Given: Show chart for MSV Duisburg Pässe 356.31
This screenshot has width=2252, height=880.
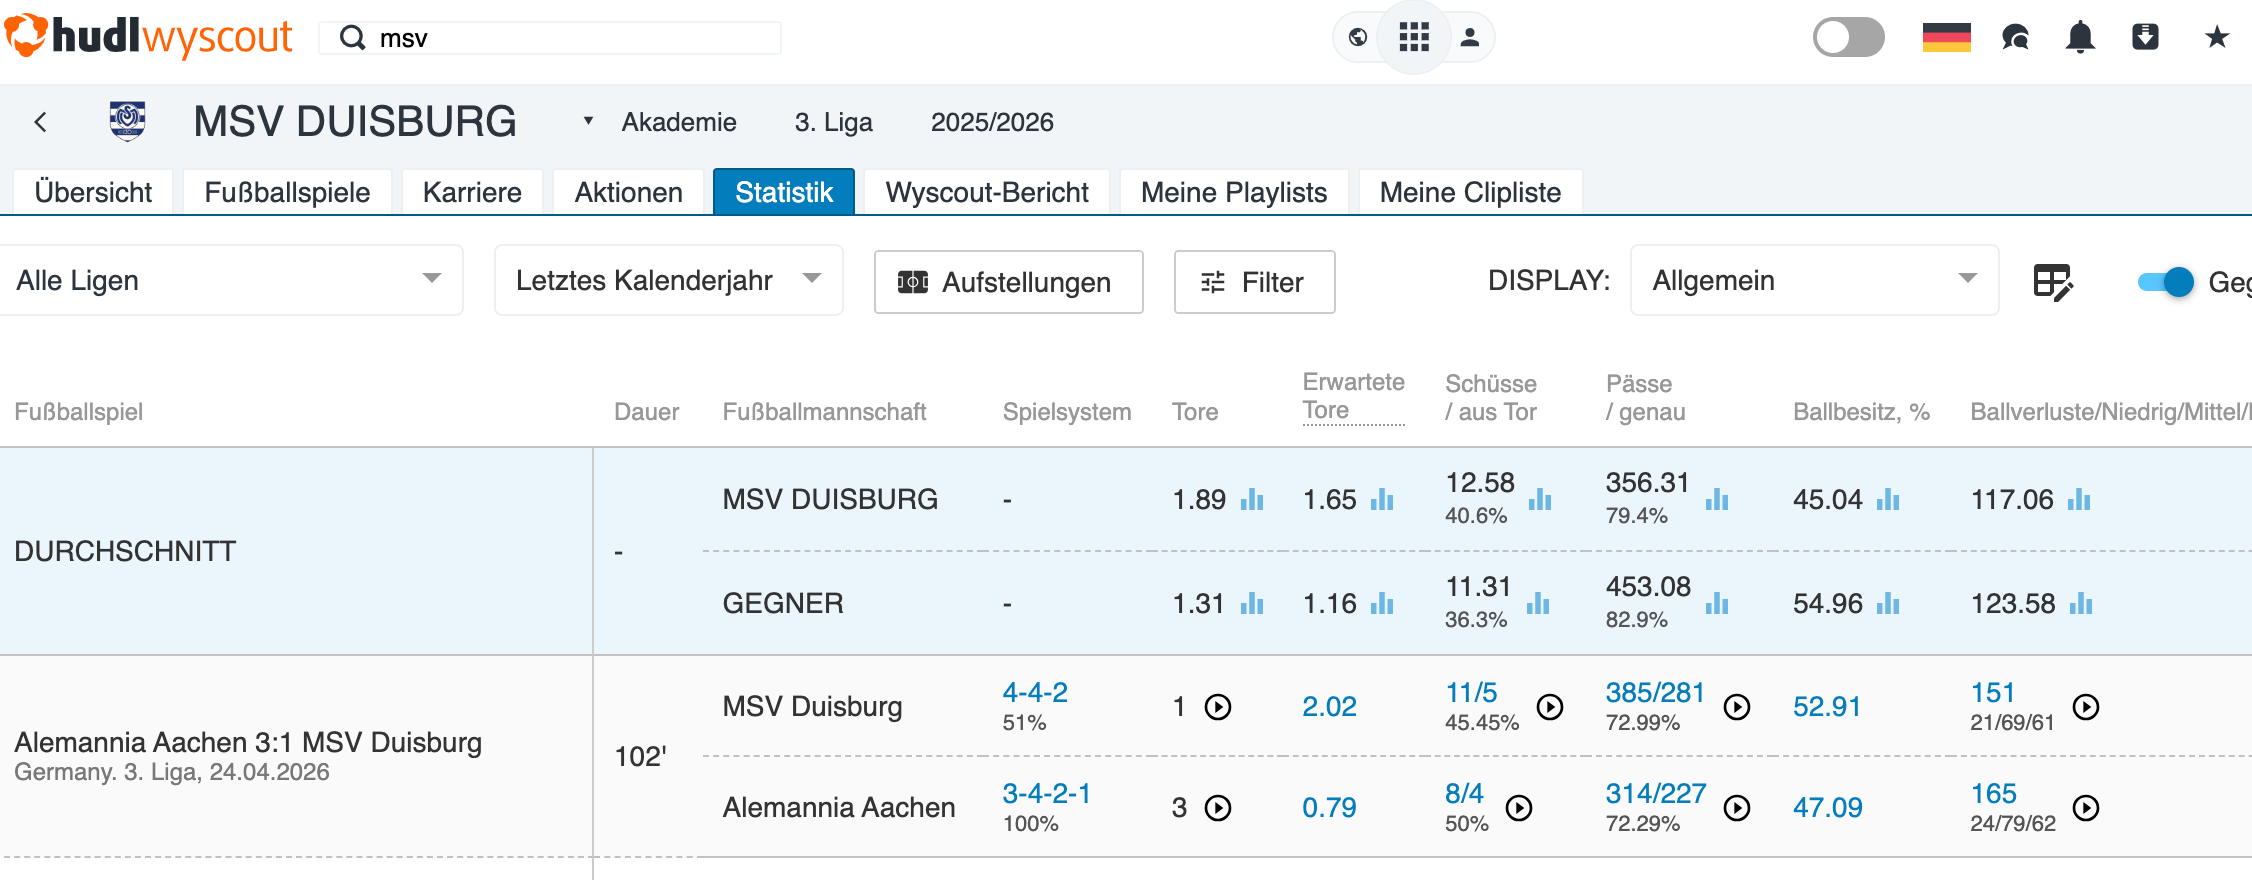Looking at the screenshot, I should (1717, 499).
